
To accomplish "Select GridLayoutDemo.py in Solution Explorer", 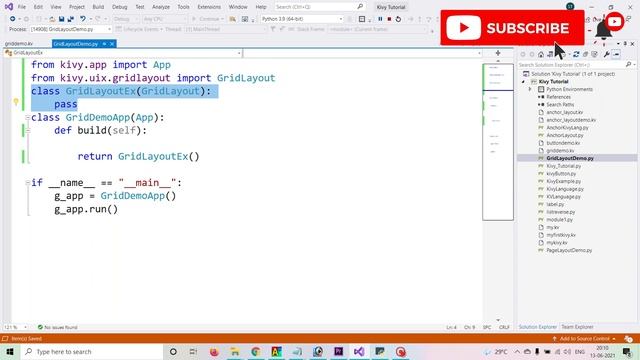I will [x=570, y=158].
